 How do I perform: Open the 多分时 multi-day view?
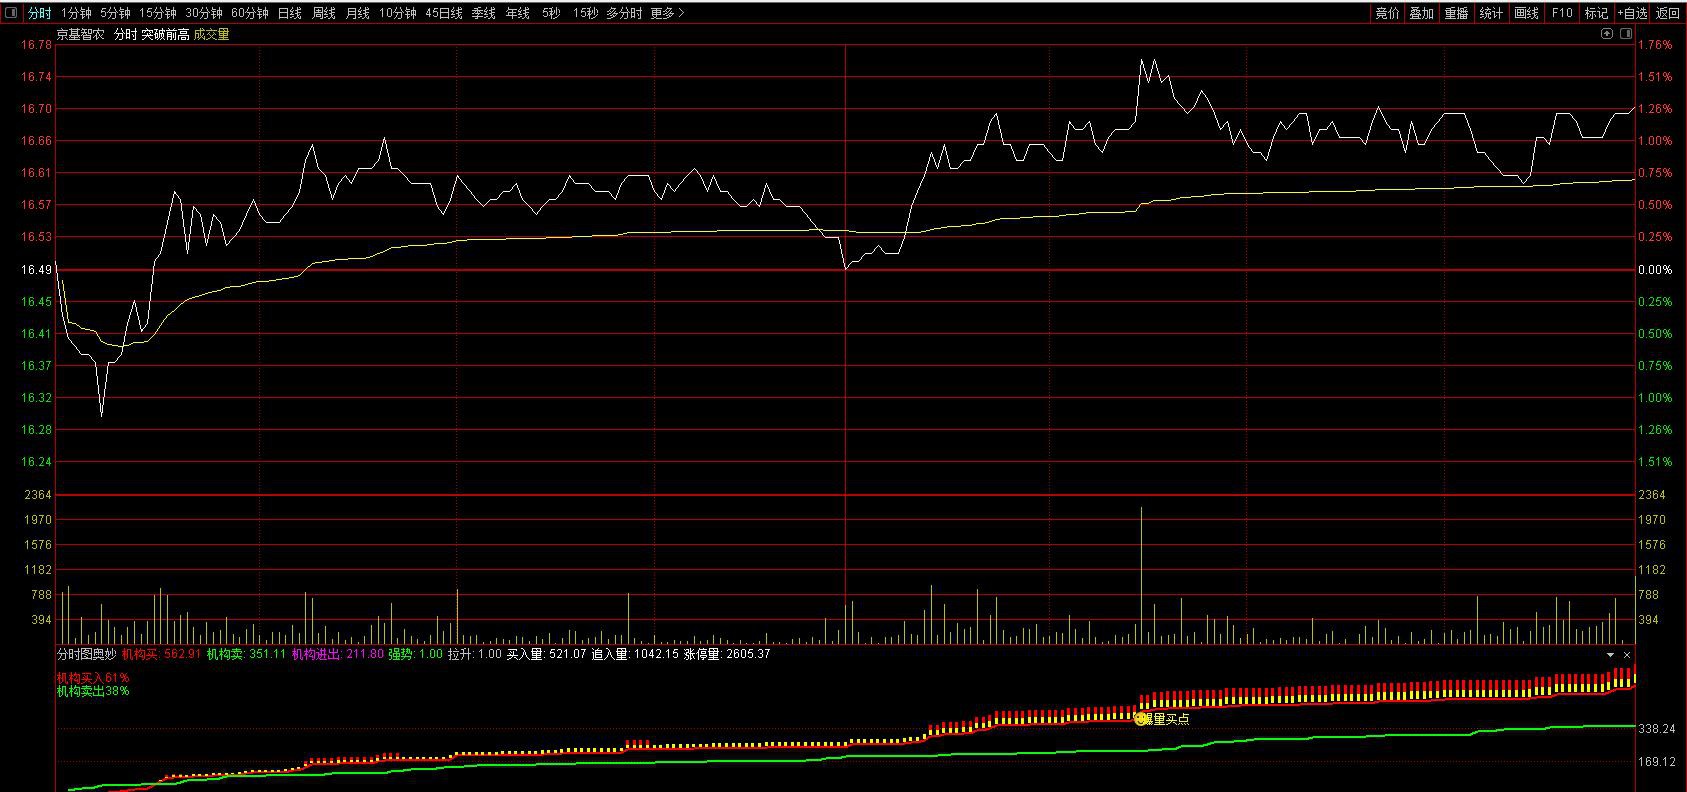624,13
